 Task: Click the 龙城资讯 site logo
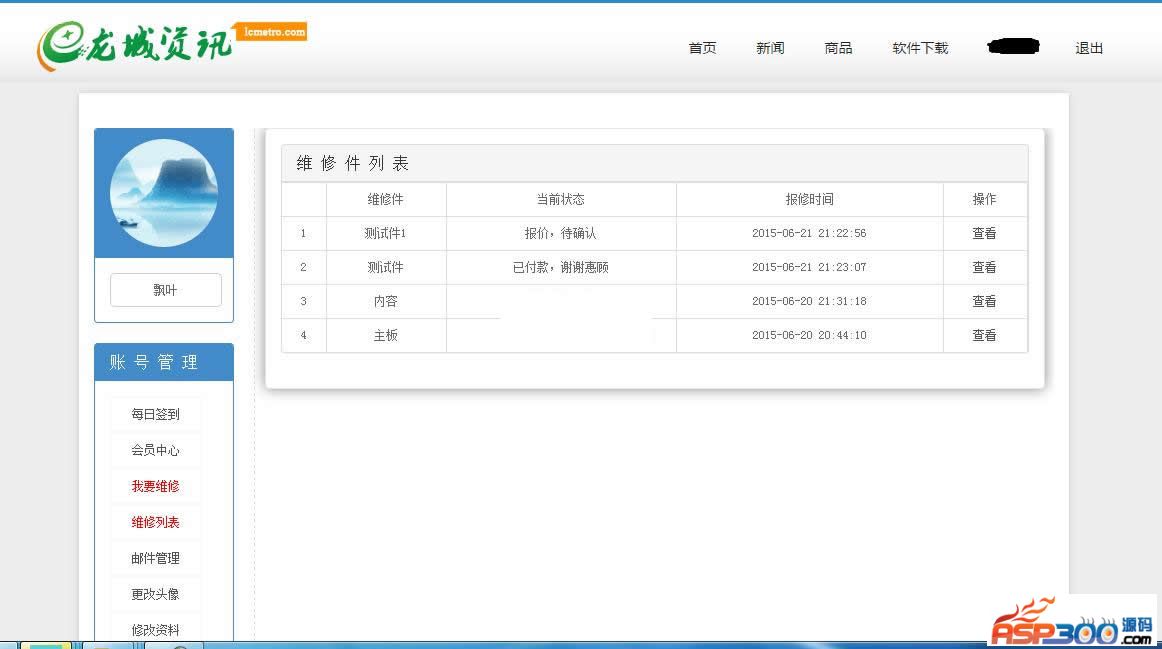click(x=135, y=45)
